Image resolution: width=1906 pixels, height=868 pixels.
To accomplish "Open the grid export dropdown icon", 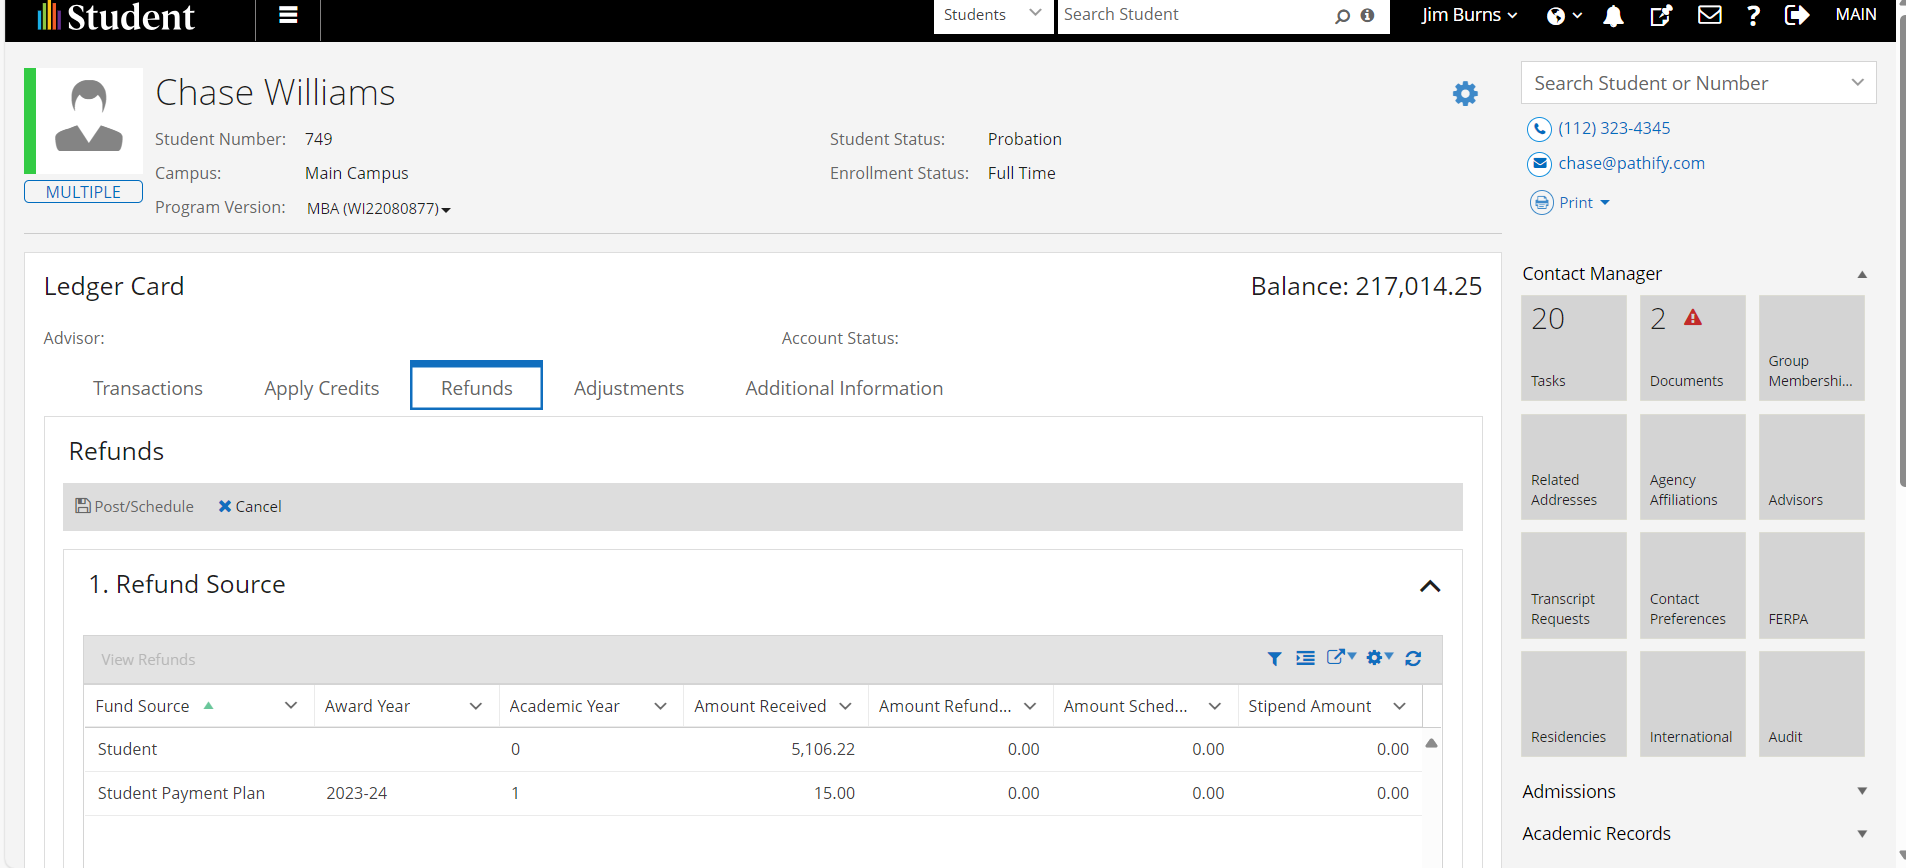I will pos(1341,657).
